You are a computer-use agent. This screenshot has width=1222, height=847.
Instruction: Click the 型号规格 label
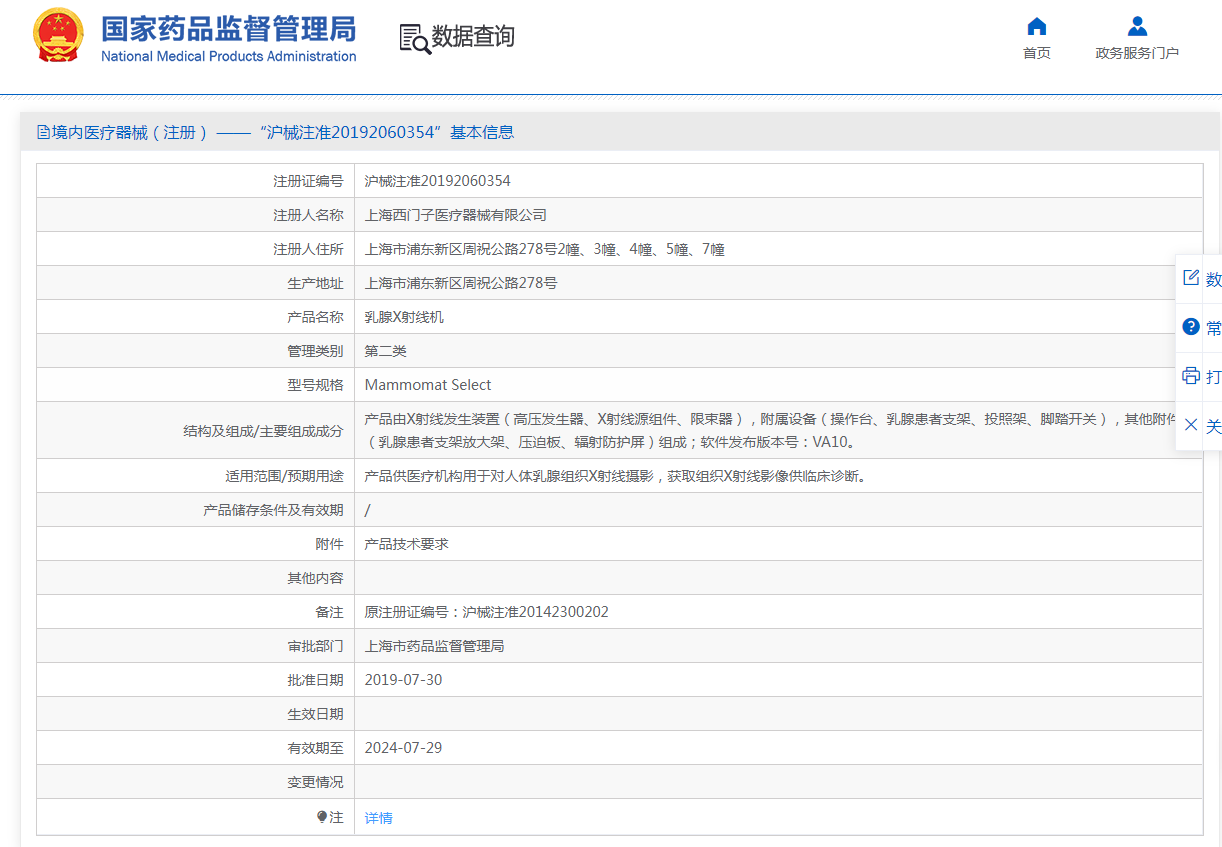(315, 385)
